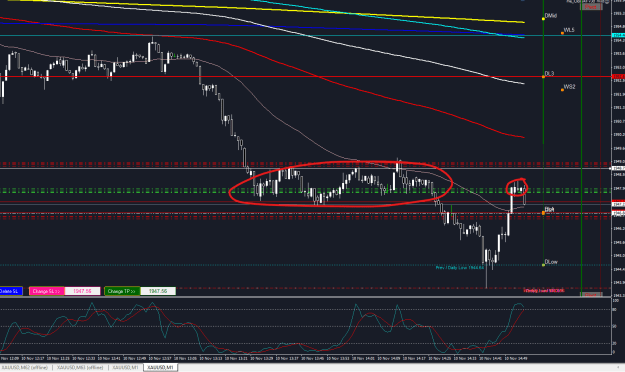Click the currently selected XAUUSD,M1 tab
The width and height of the screenshot is (625, 372).
click(160, 367)
